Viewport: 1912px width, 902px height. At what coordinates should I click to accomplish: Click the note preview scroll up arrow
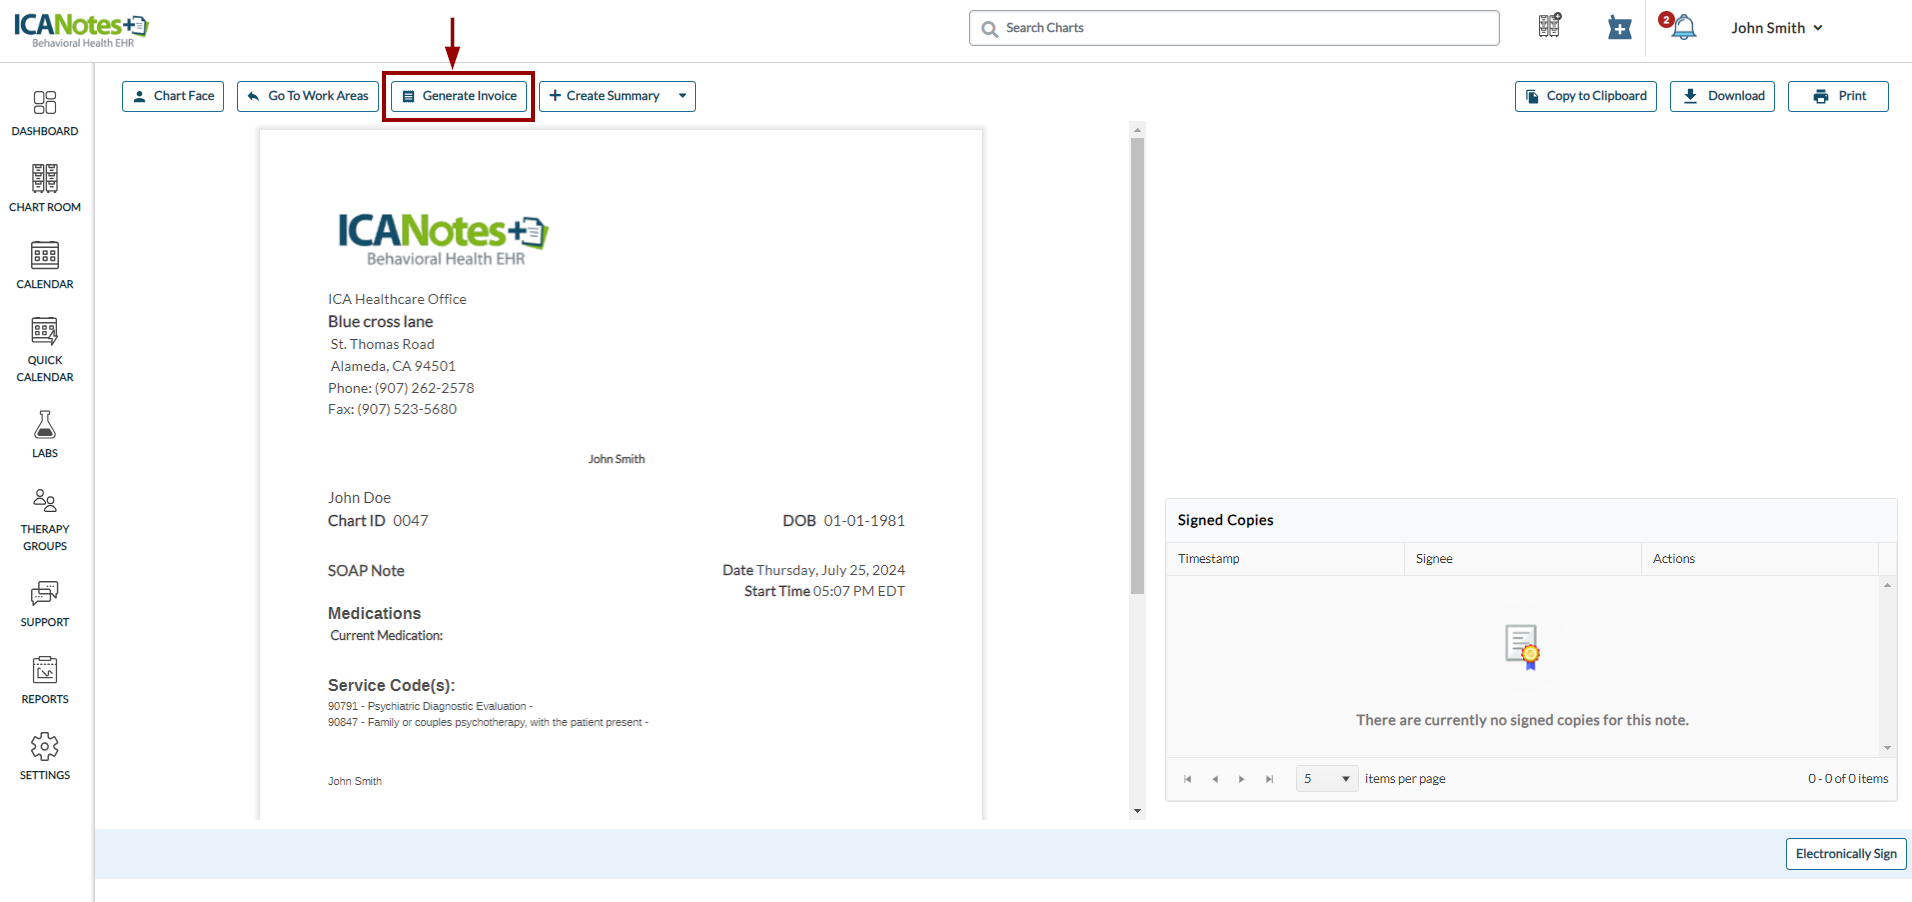click(1137, 130)
